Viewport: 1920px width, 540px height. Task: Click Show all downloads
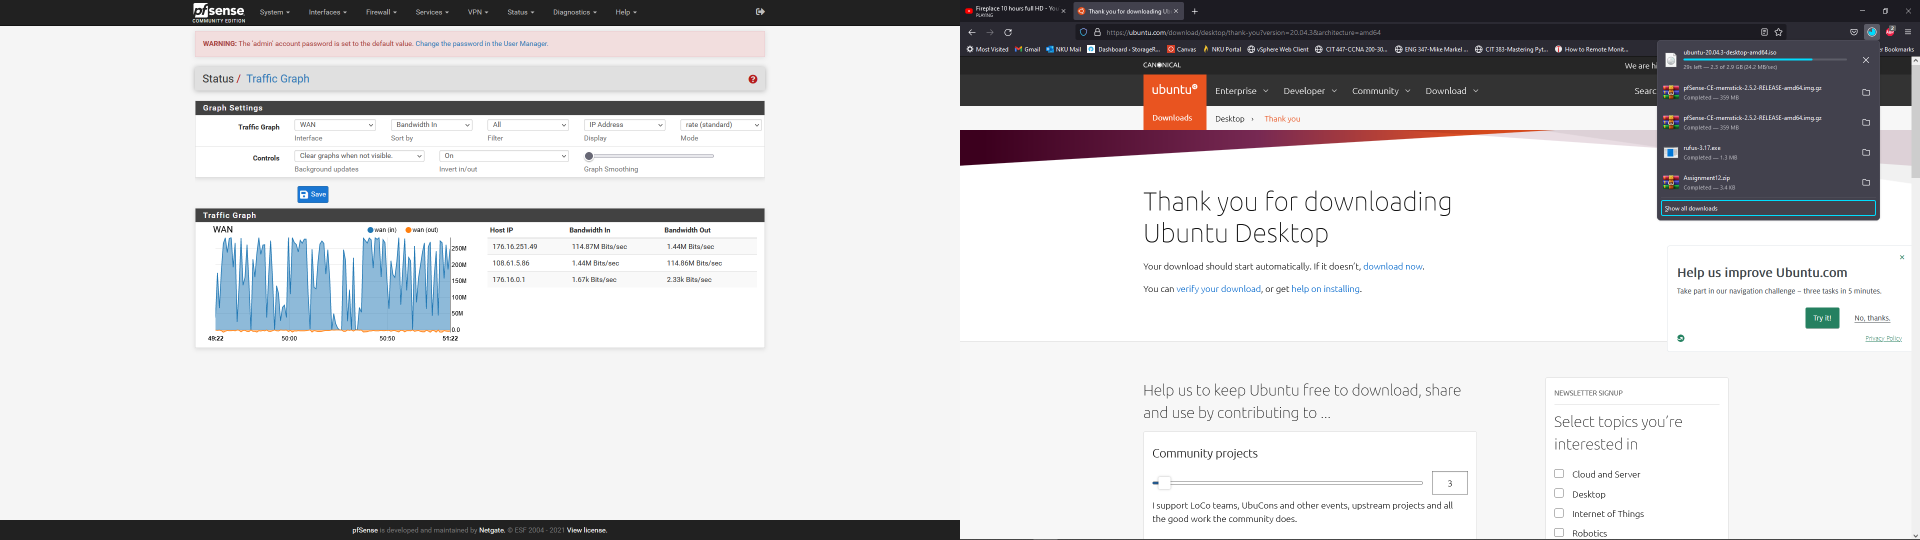tap(1768, 208)
